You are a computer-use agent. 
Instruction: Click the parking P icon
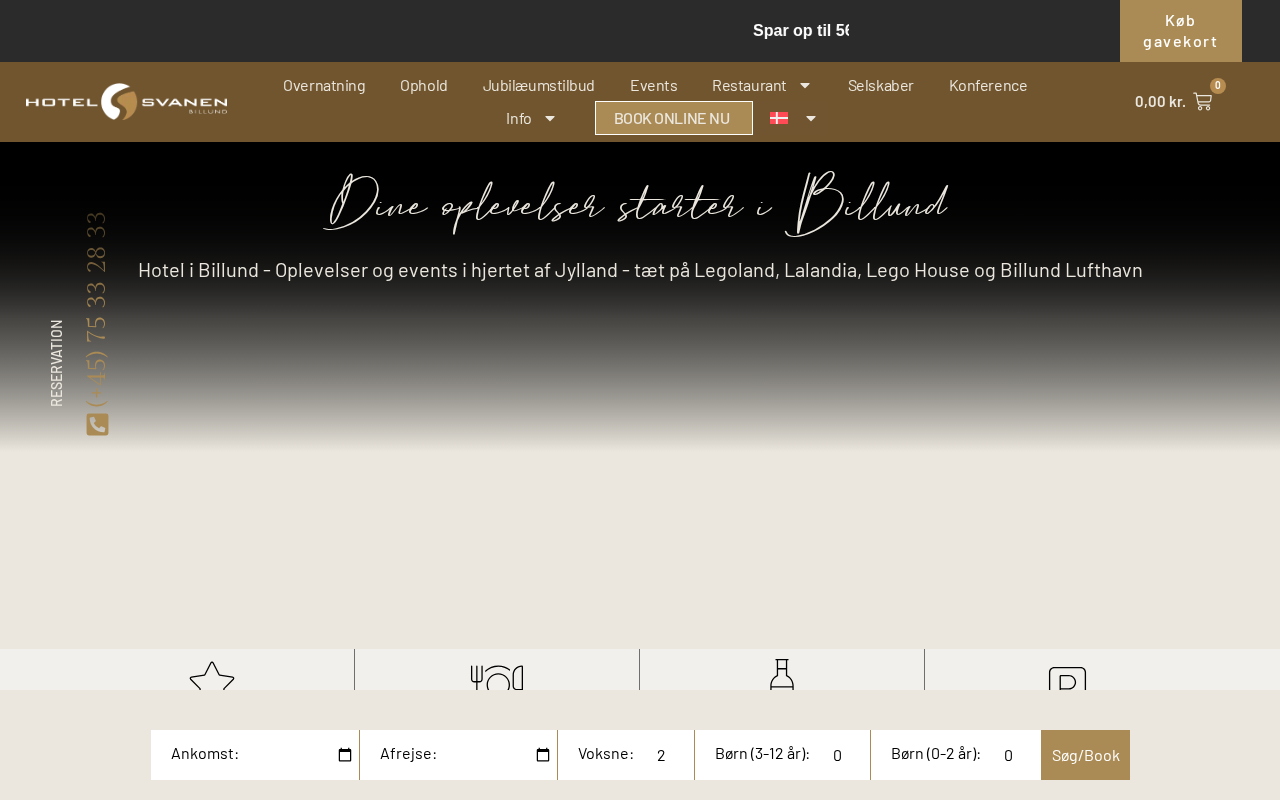(1067, 678)
